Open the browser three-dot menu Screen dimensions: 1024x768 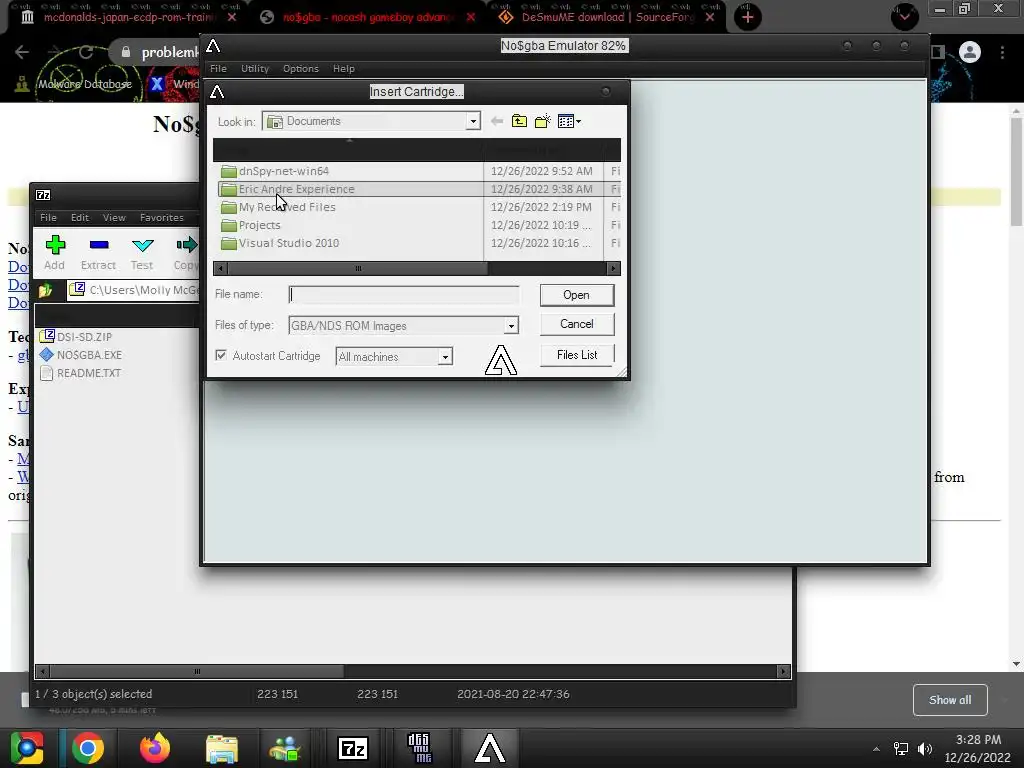pos(1002,52)
